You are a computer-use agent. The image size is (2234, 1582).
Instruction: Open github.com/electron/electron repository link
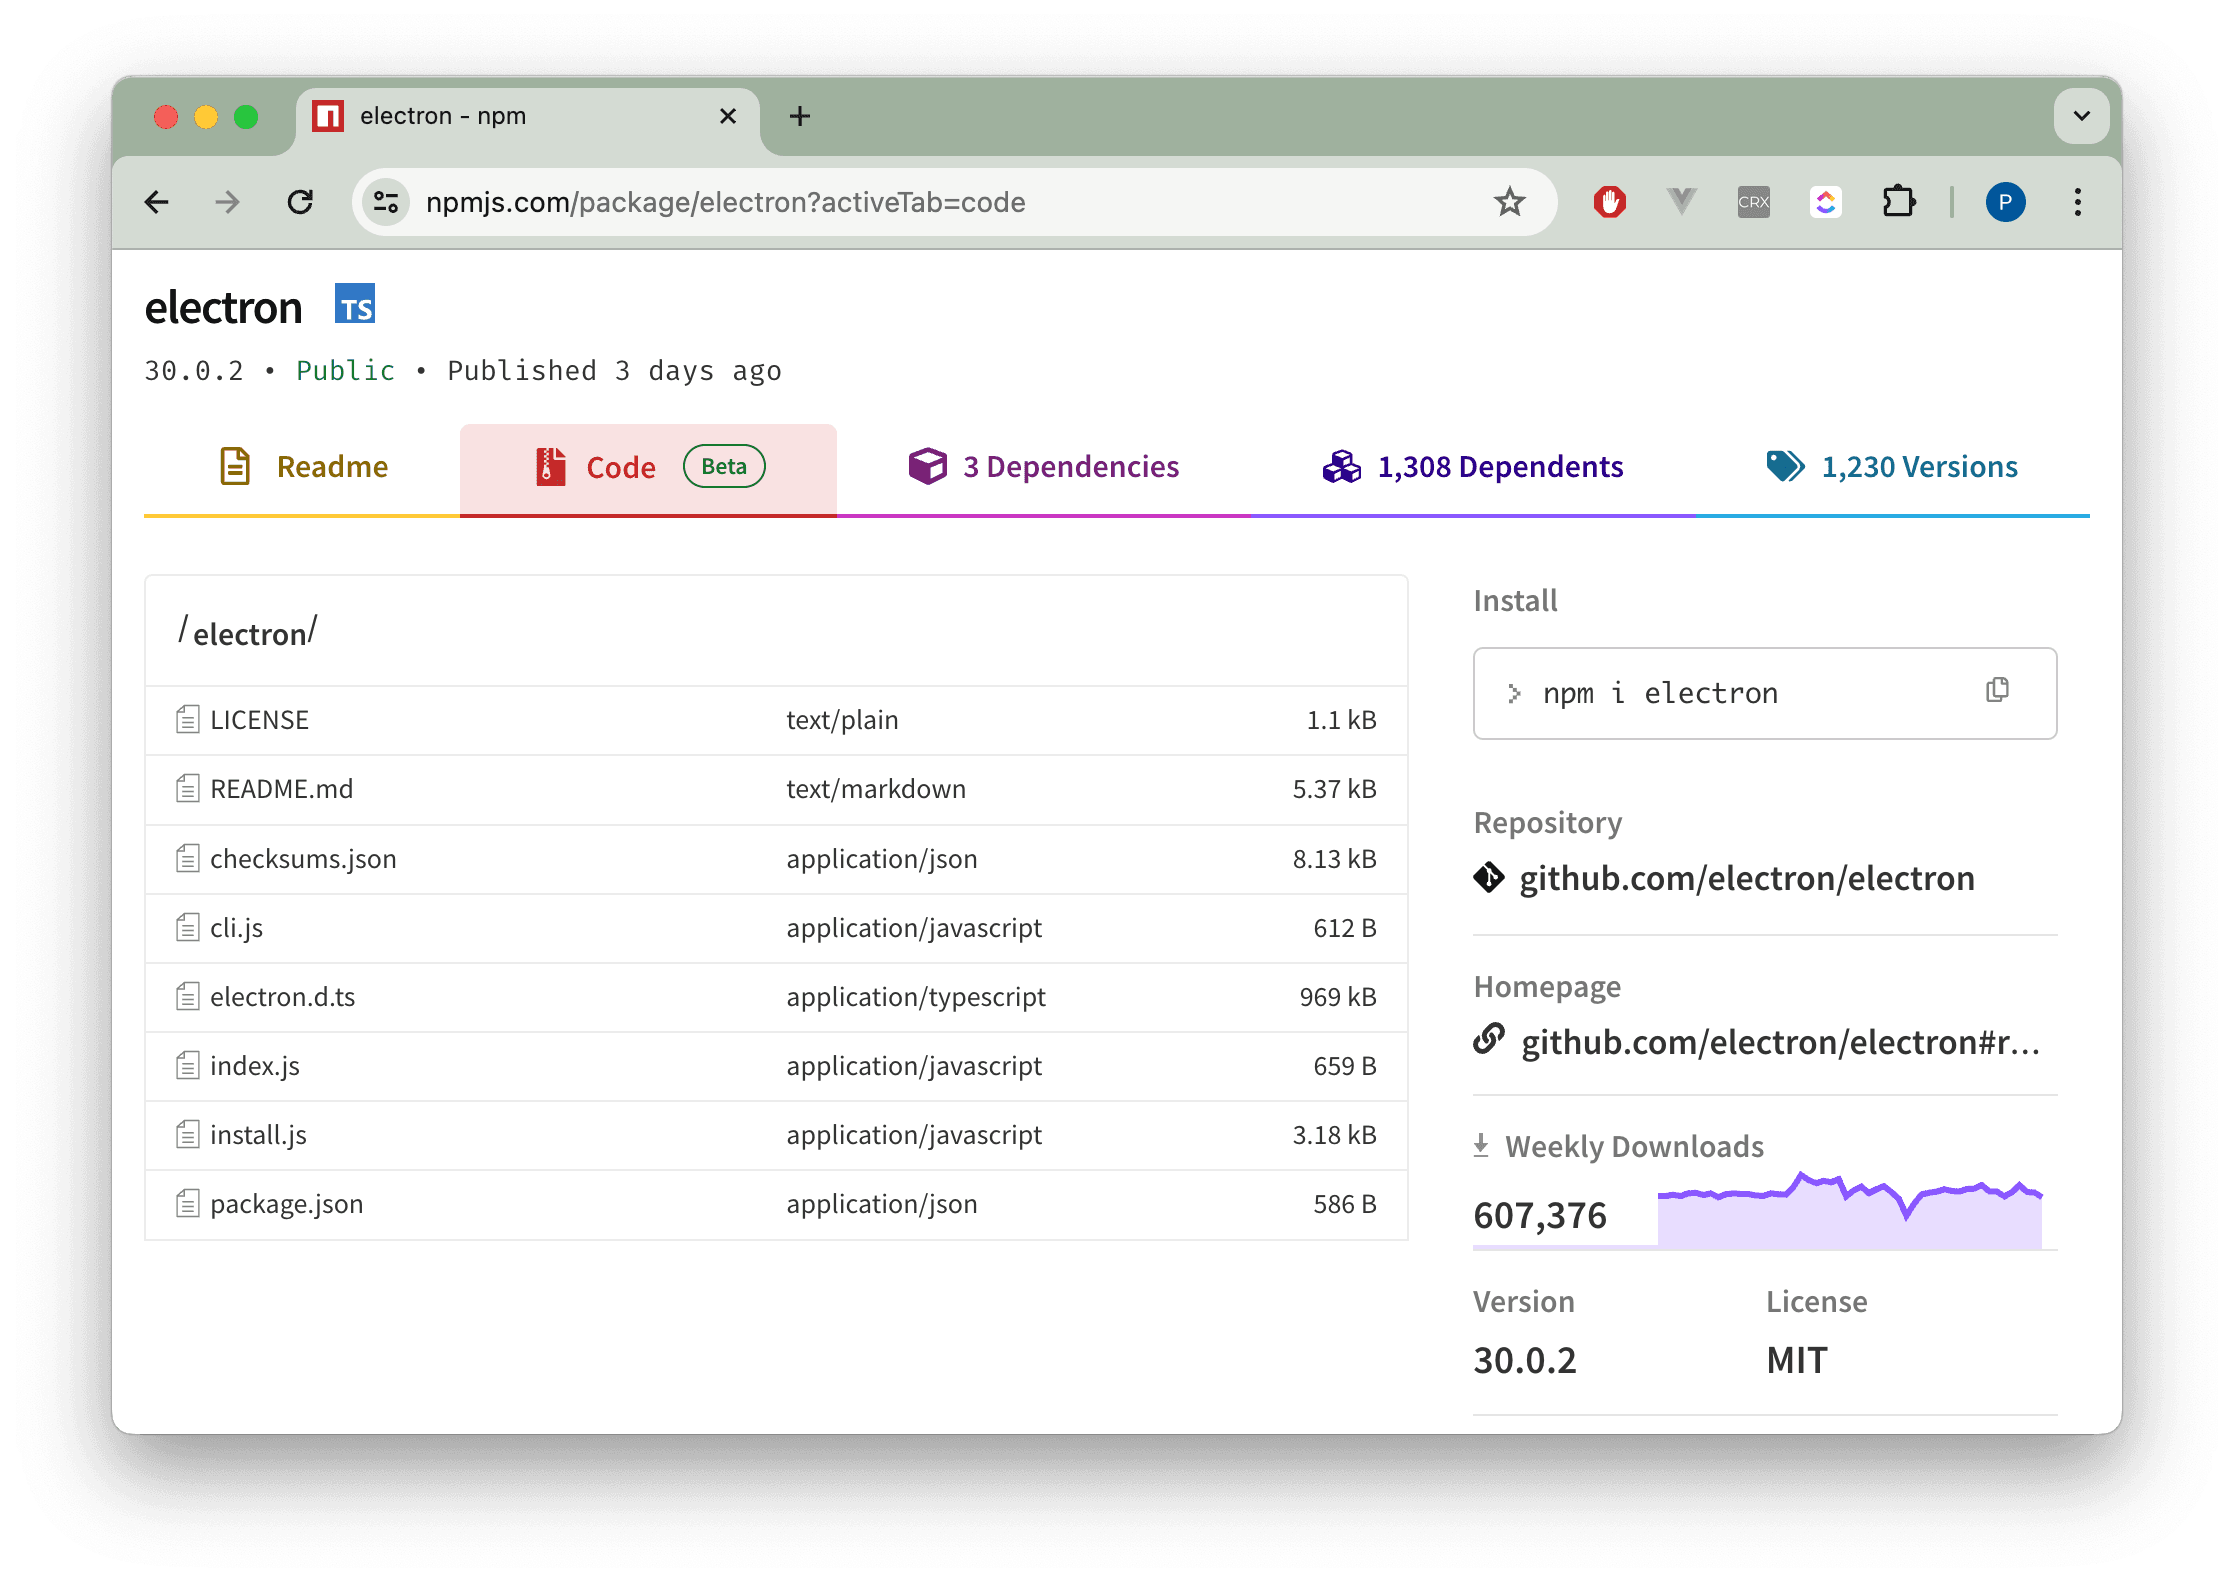click(1746, 878)
